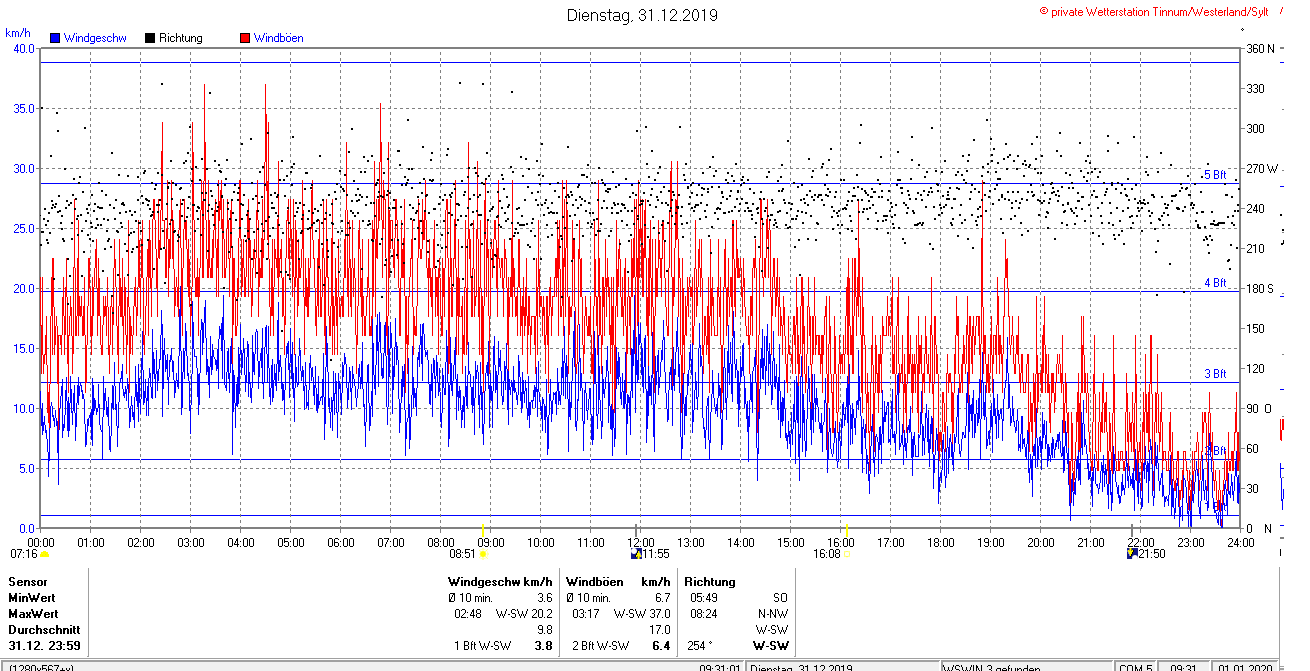The image size is (1310, 671).
Task: Click the 90 O direction axis label
Action: 1257,408
